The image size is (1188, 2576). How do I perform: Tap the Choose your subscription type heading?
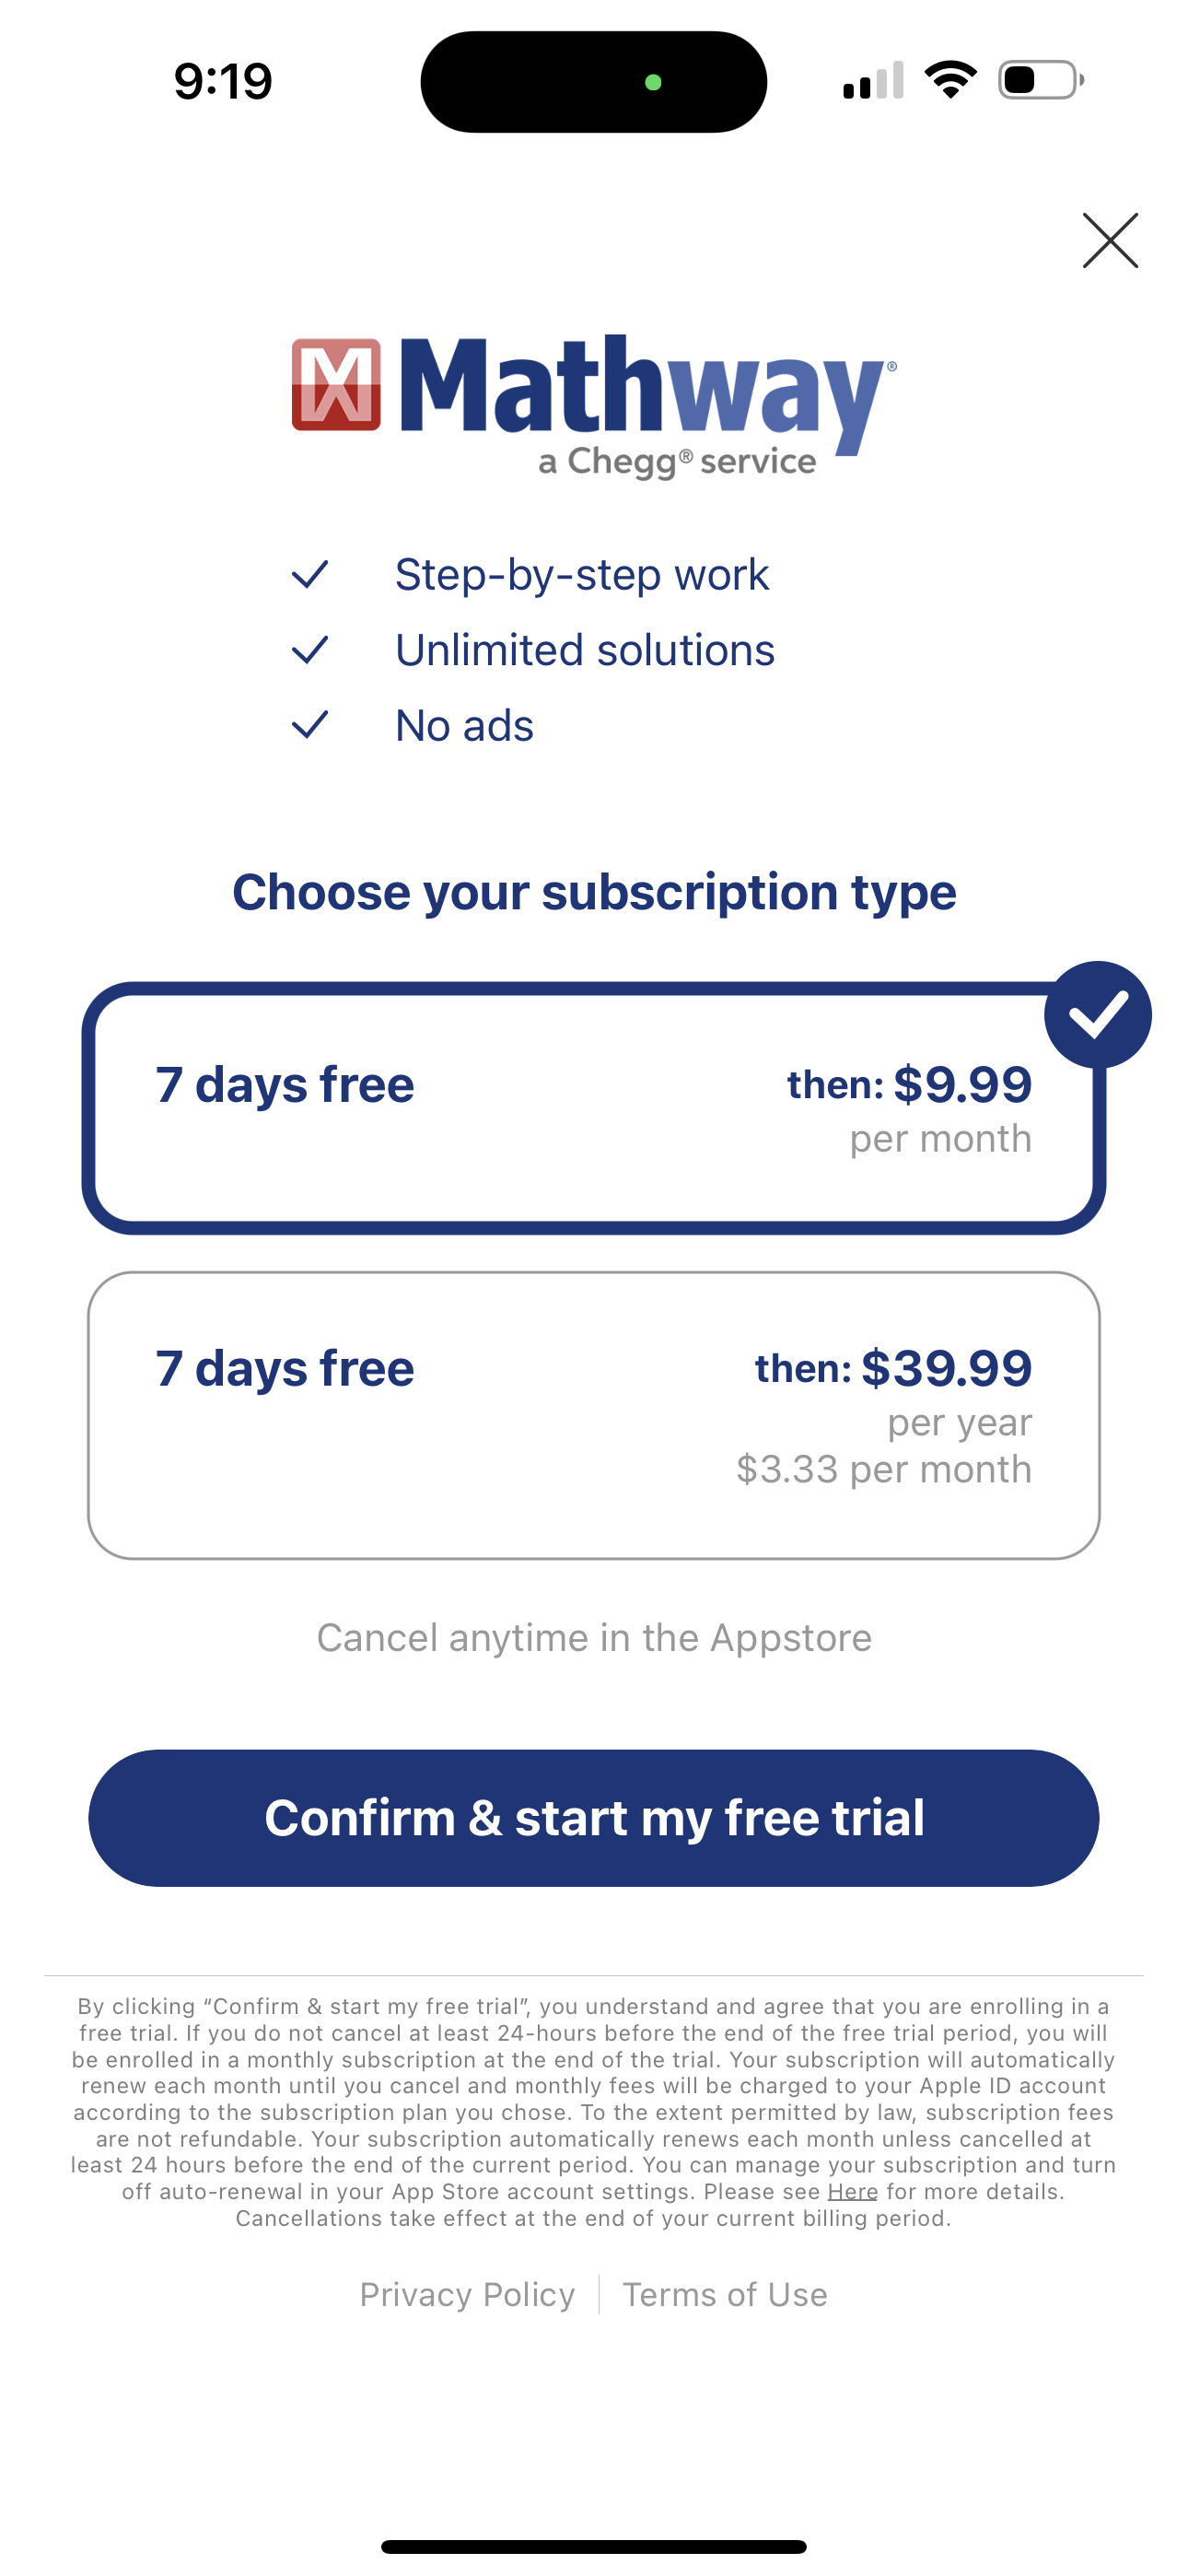click(594, 892)
